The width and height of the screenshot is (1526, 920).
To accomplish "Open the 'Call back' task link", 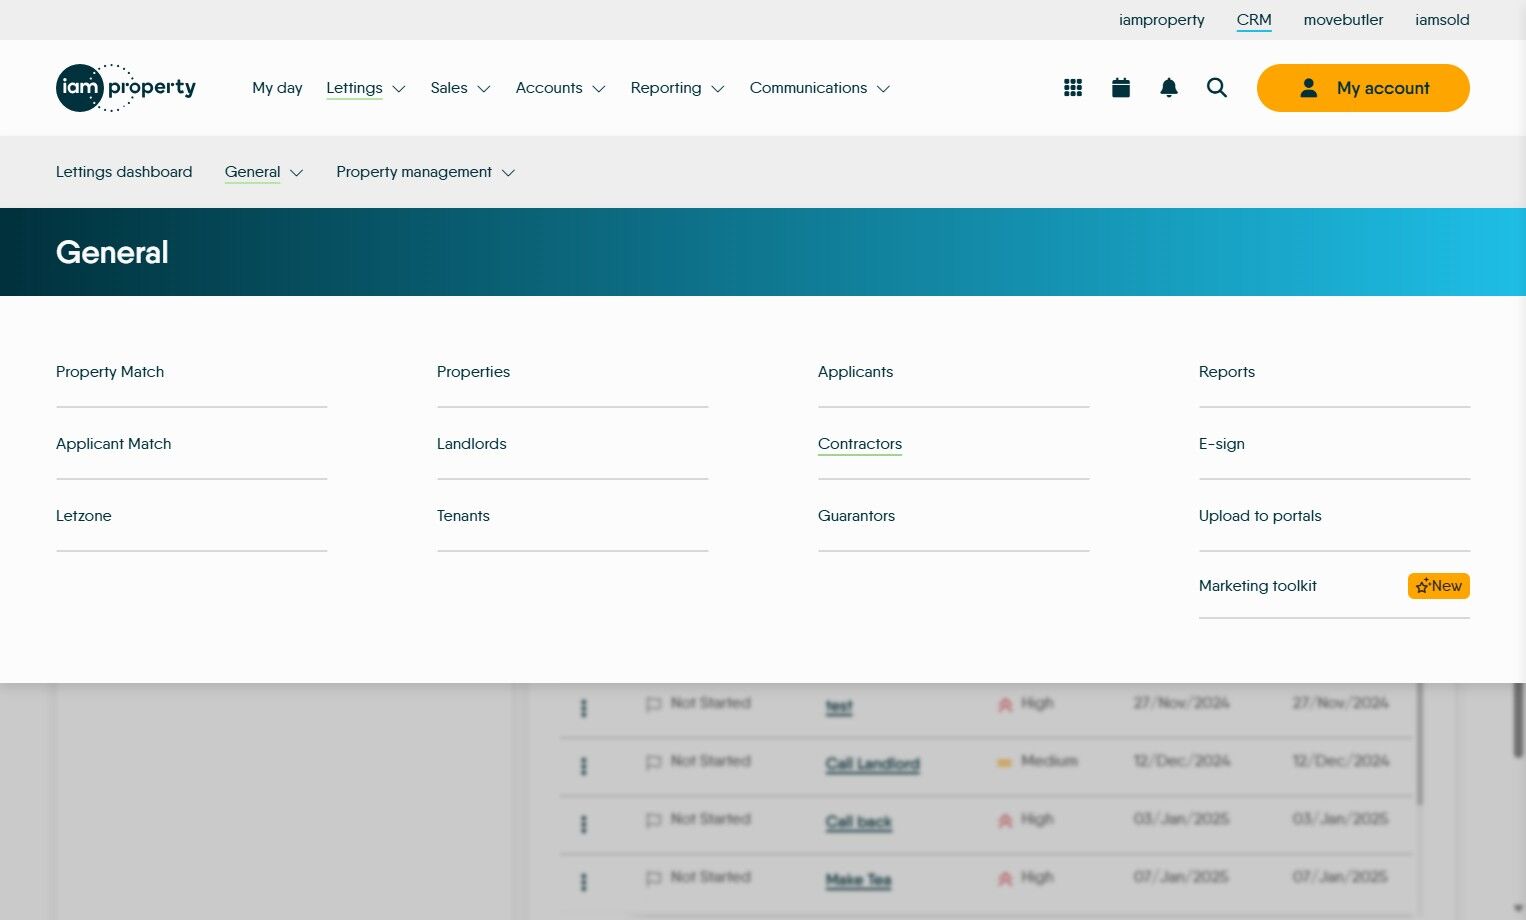I will [x=859, y=822].
